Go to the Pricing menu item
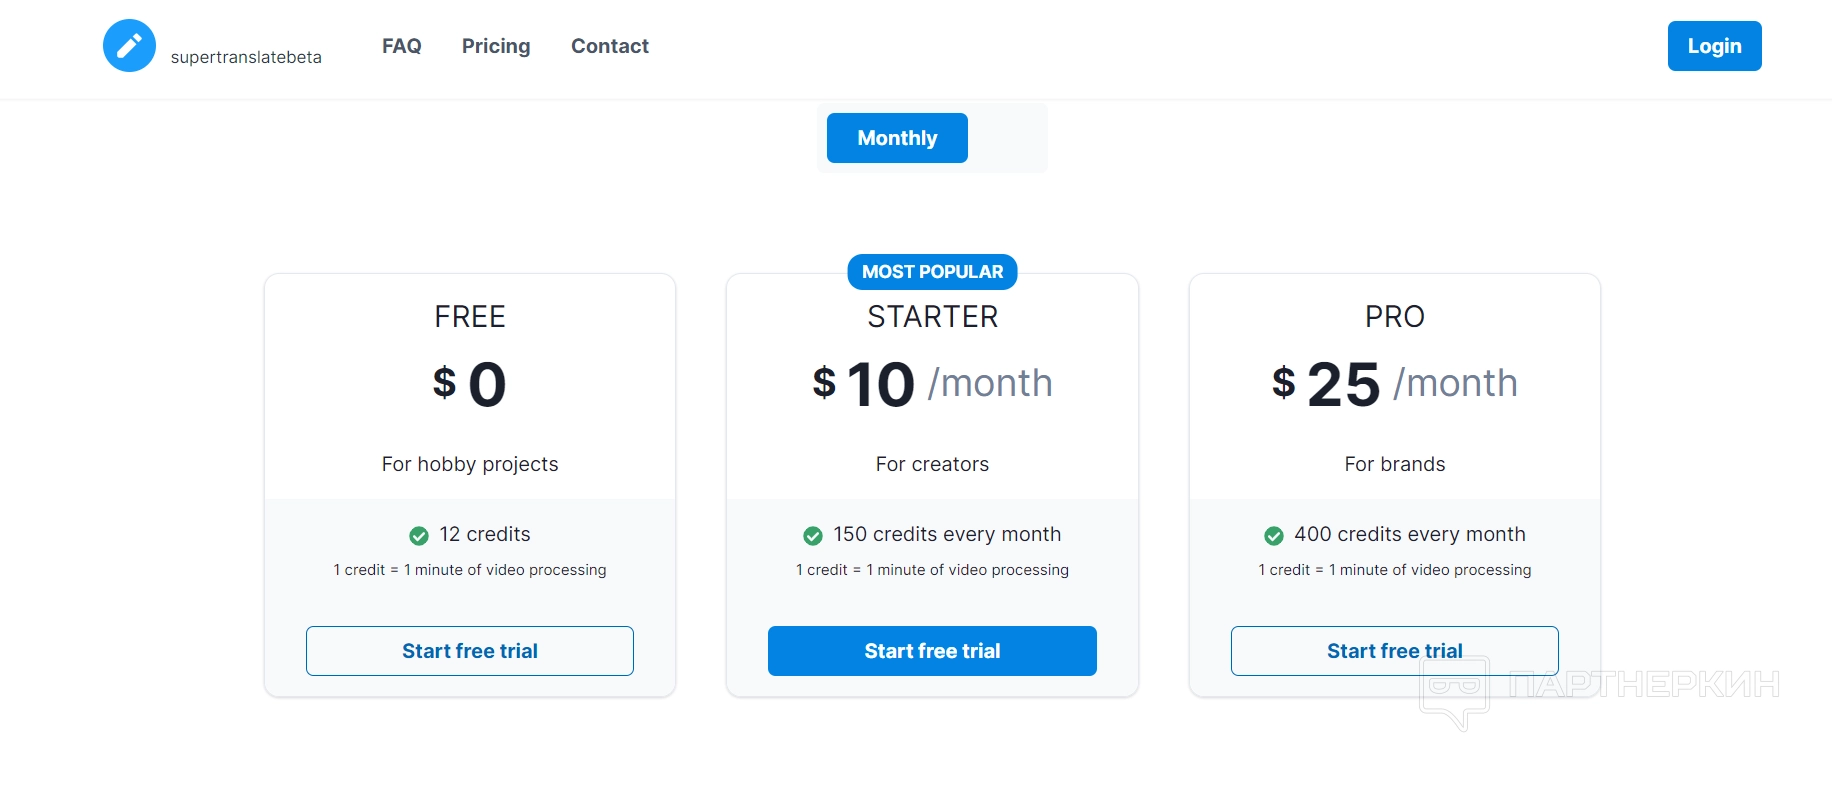1832x785 pixels. [496, 46]
